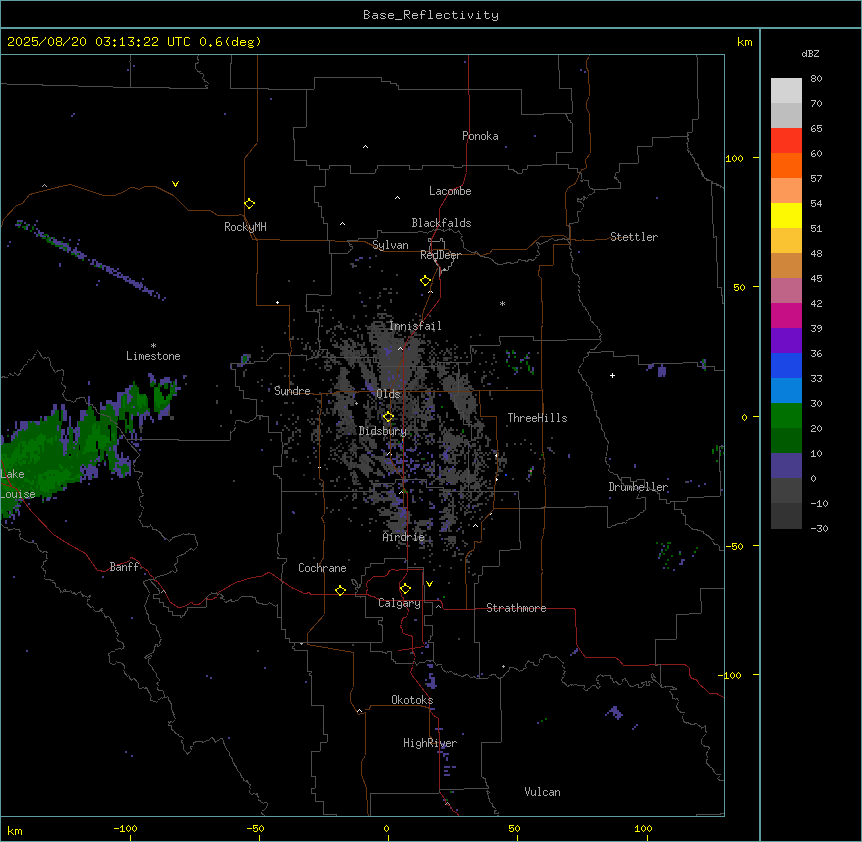Click the Olds city label

(x=388, y=394)
